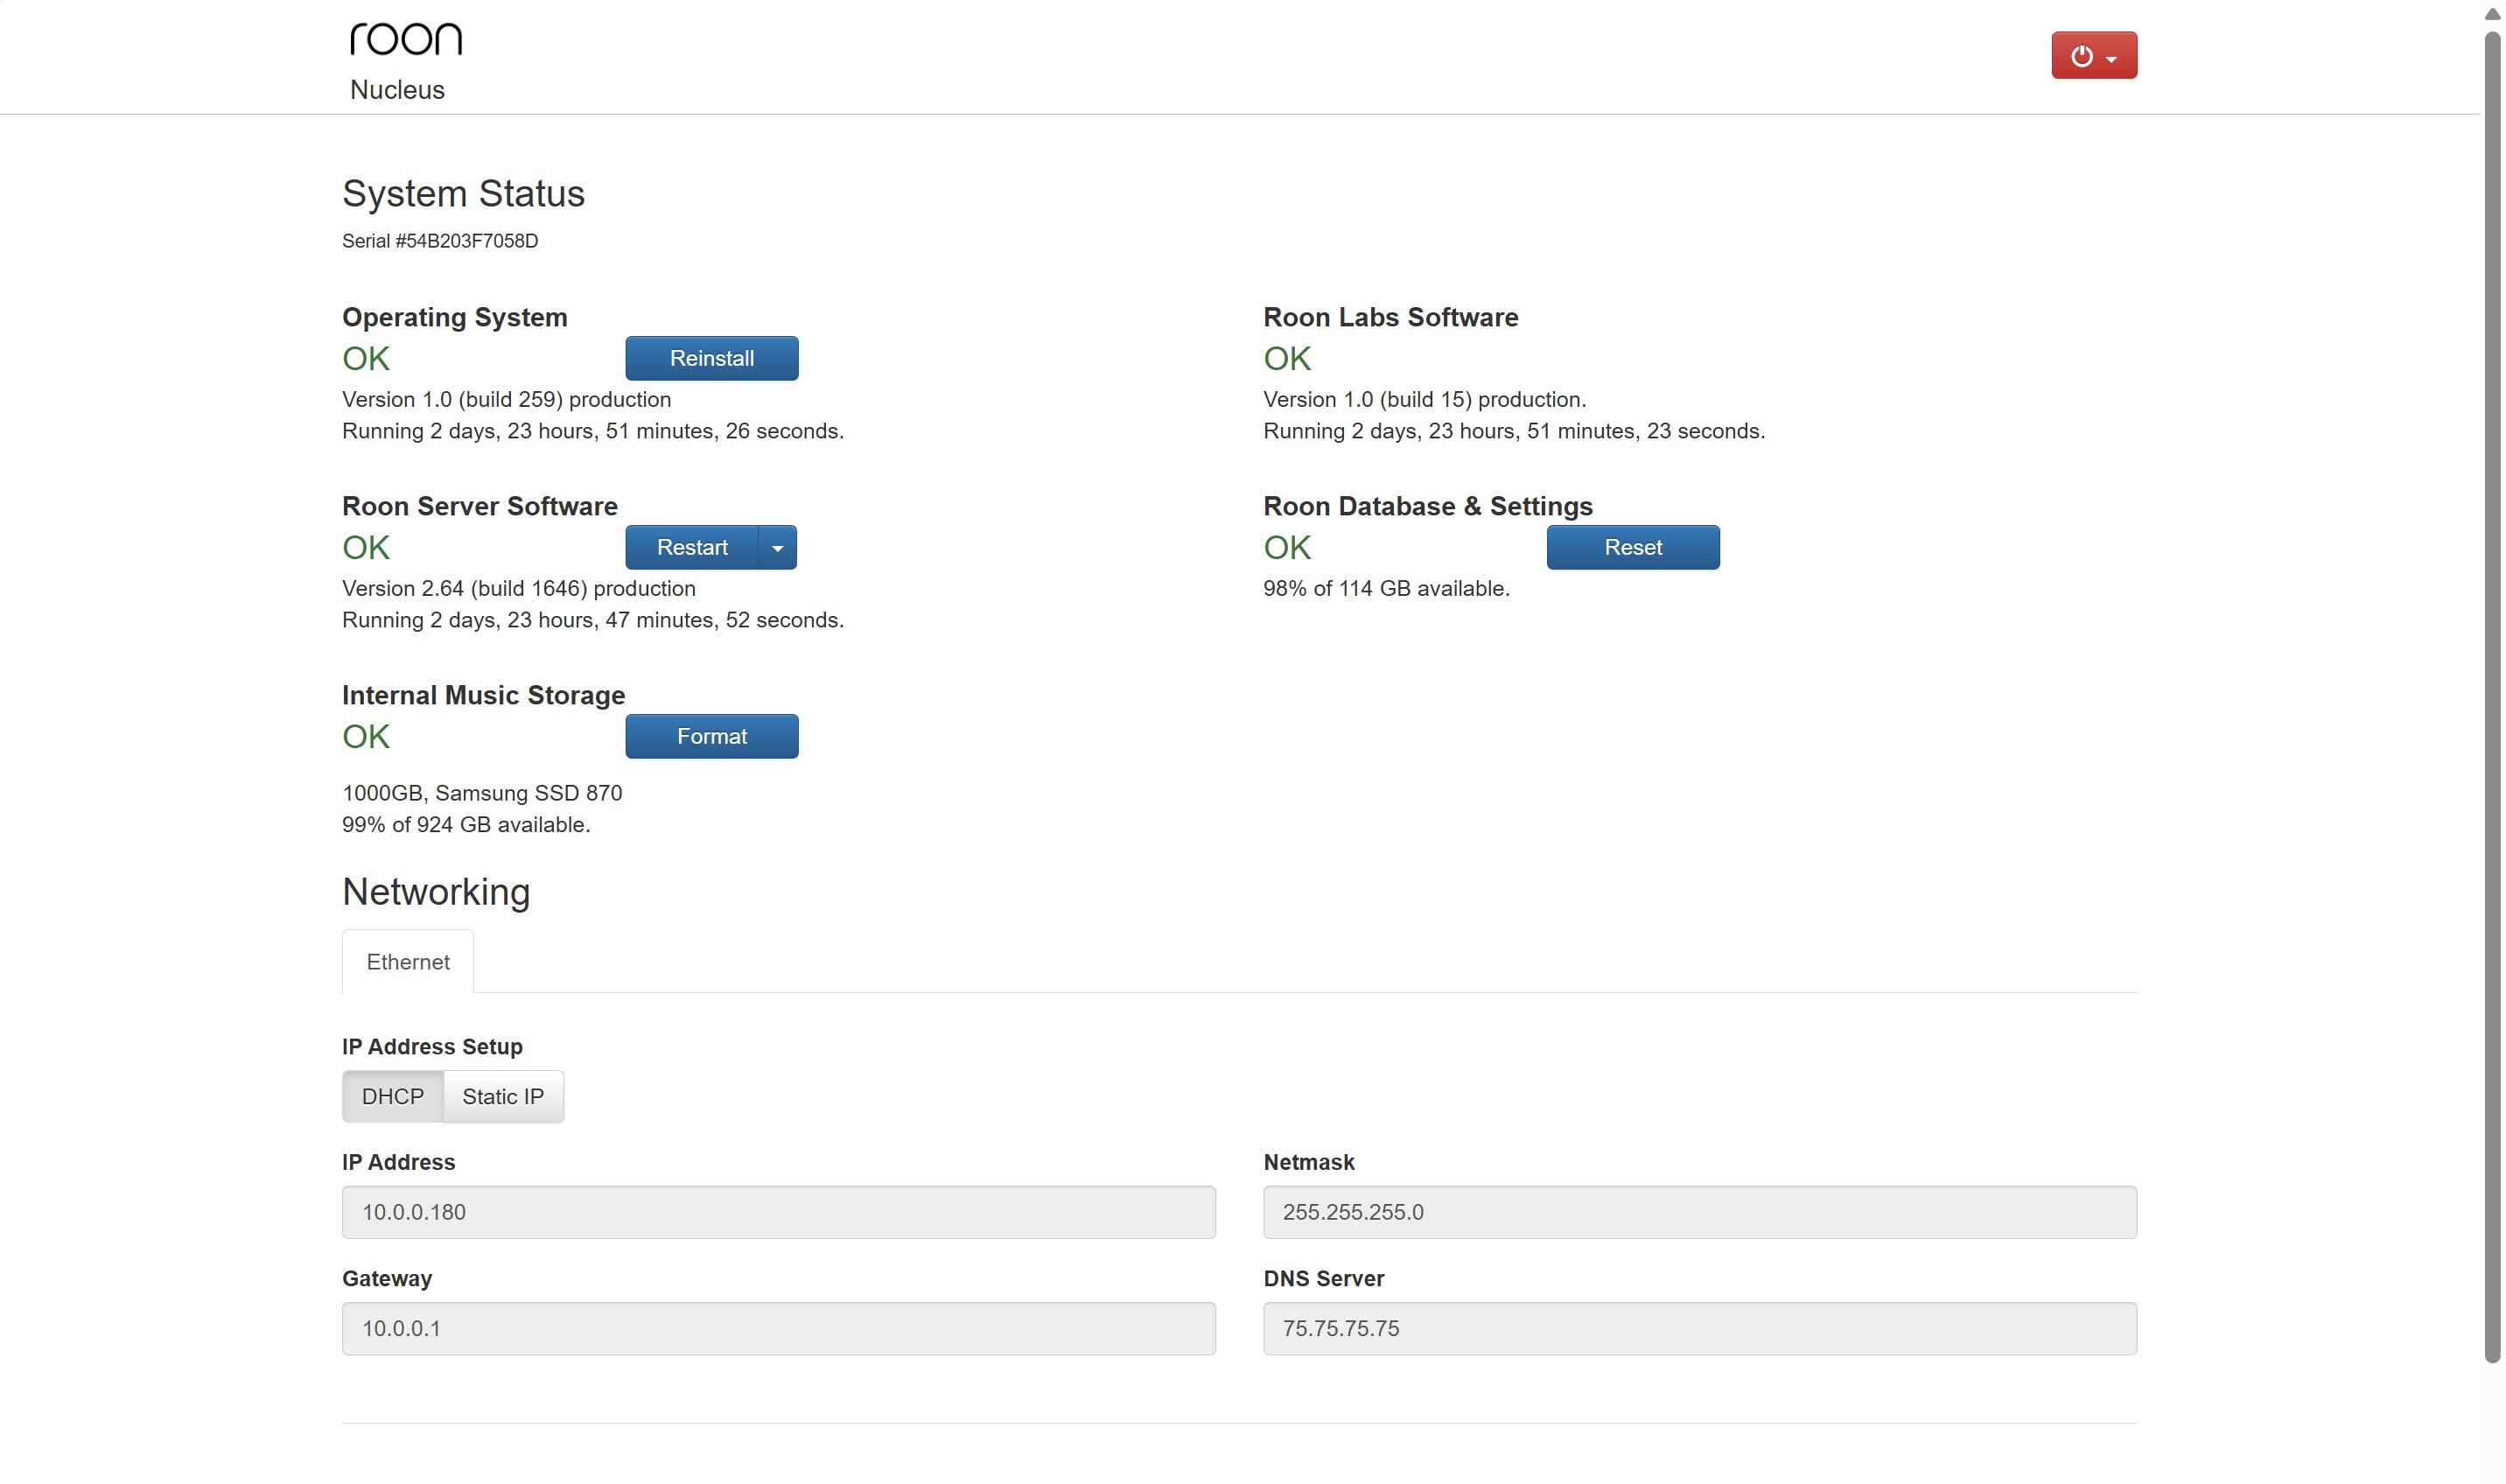Reinstall the Operating System

pyautogui.click(x=711, y=358)
